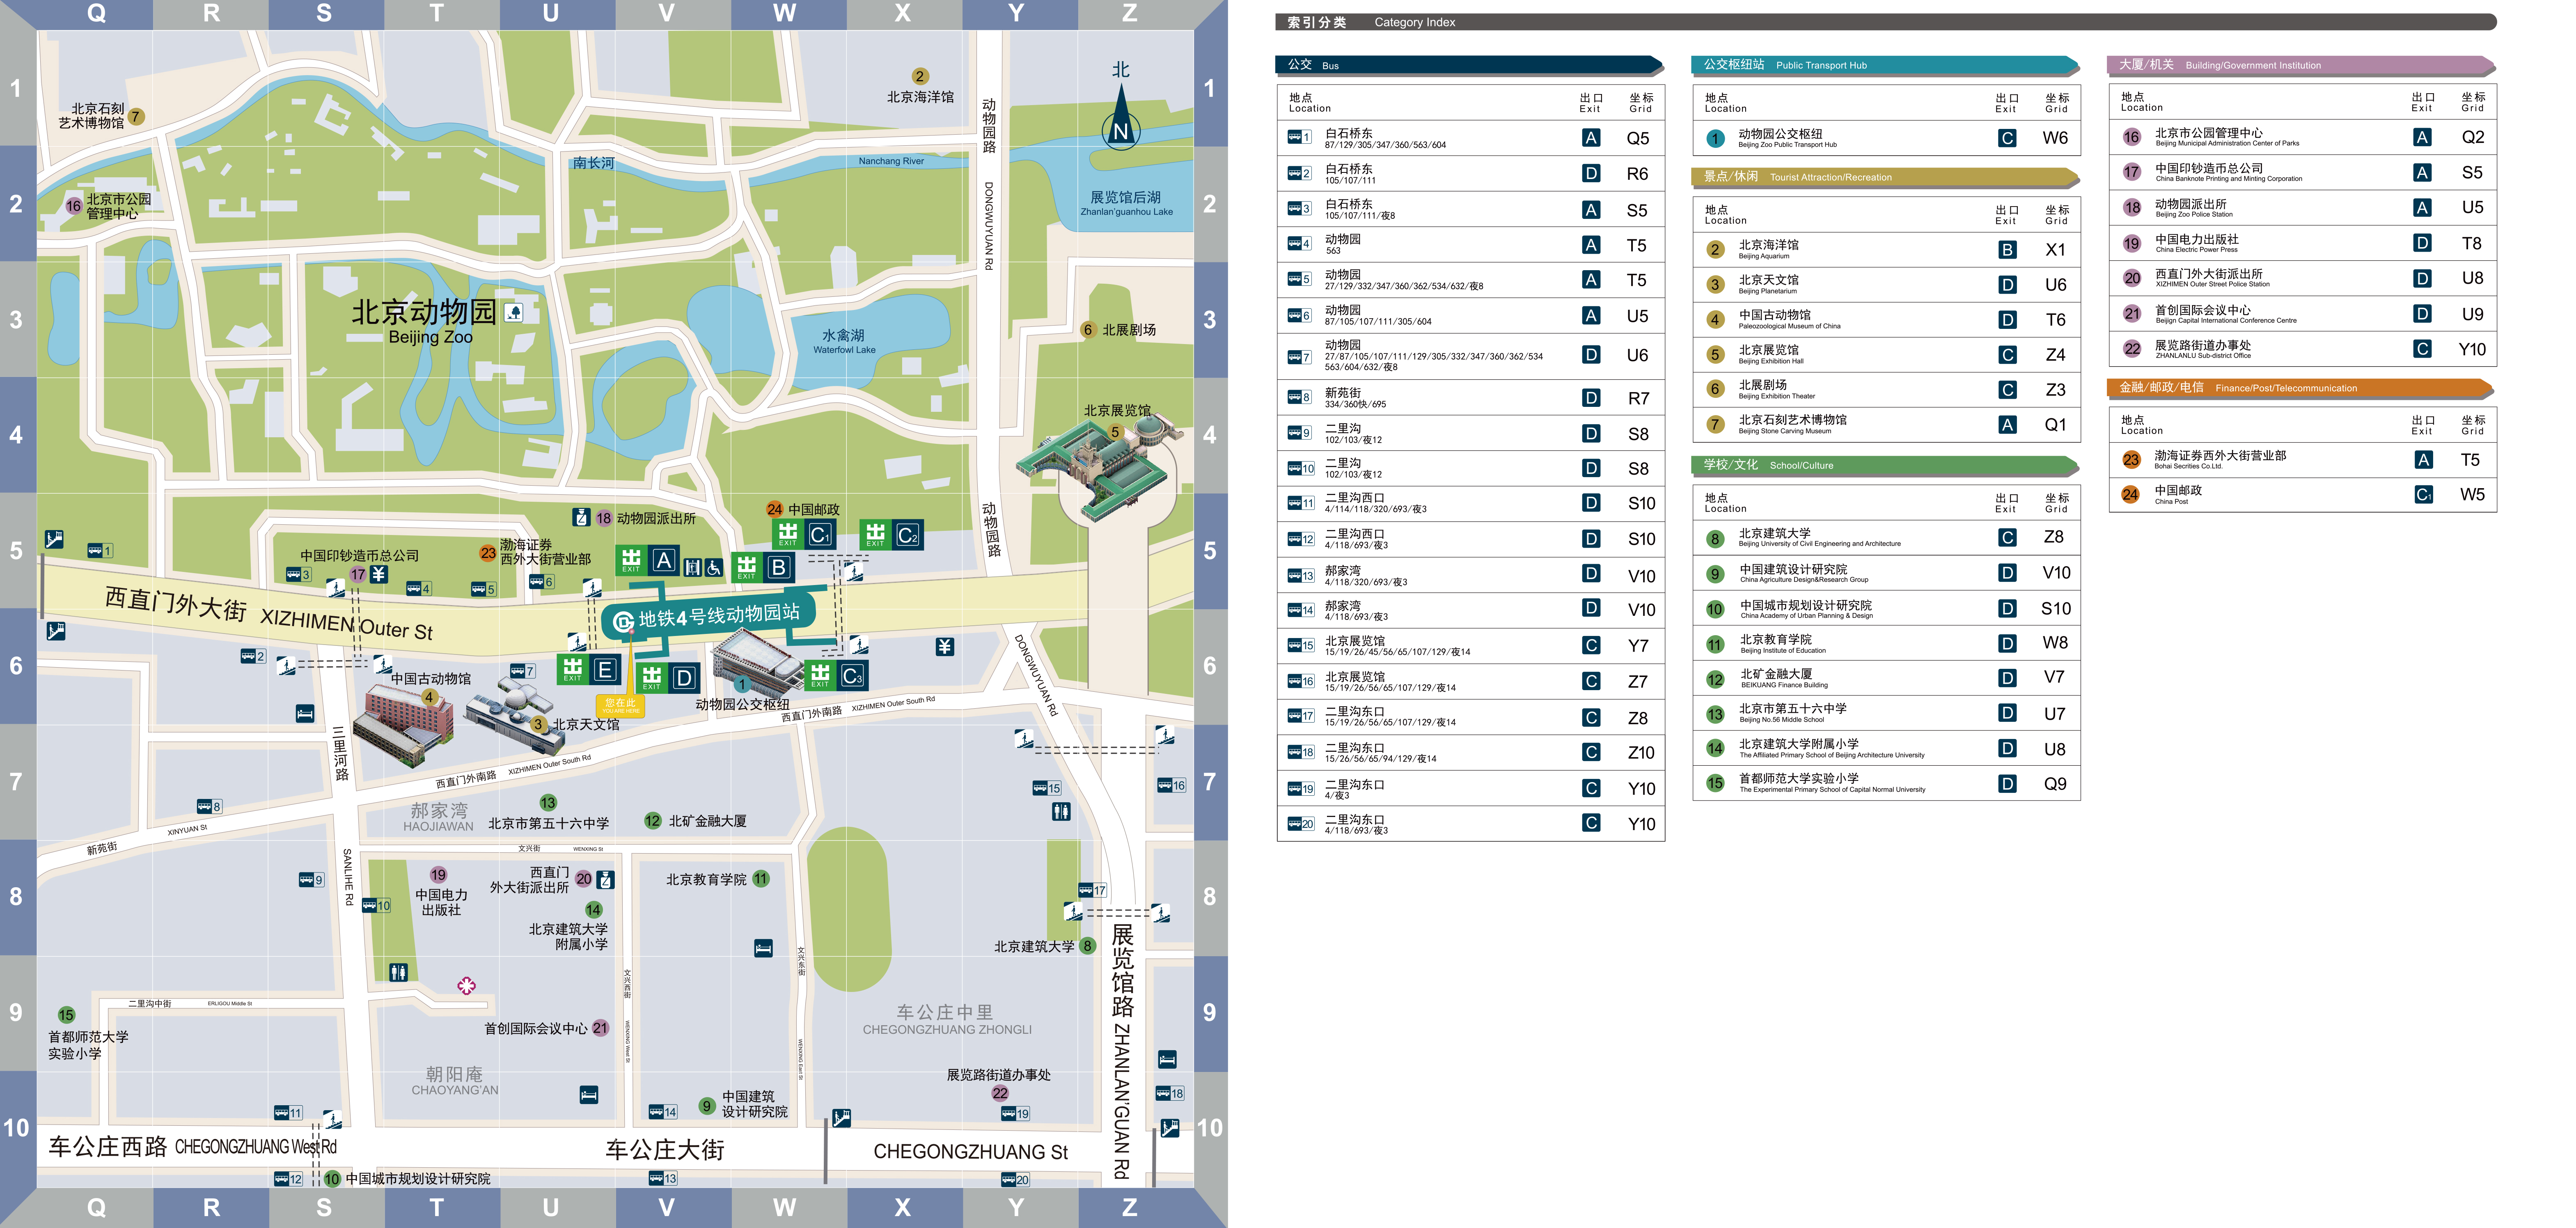Click the north compass arrow

click(x=1121, y=117)
